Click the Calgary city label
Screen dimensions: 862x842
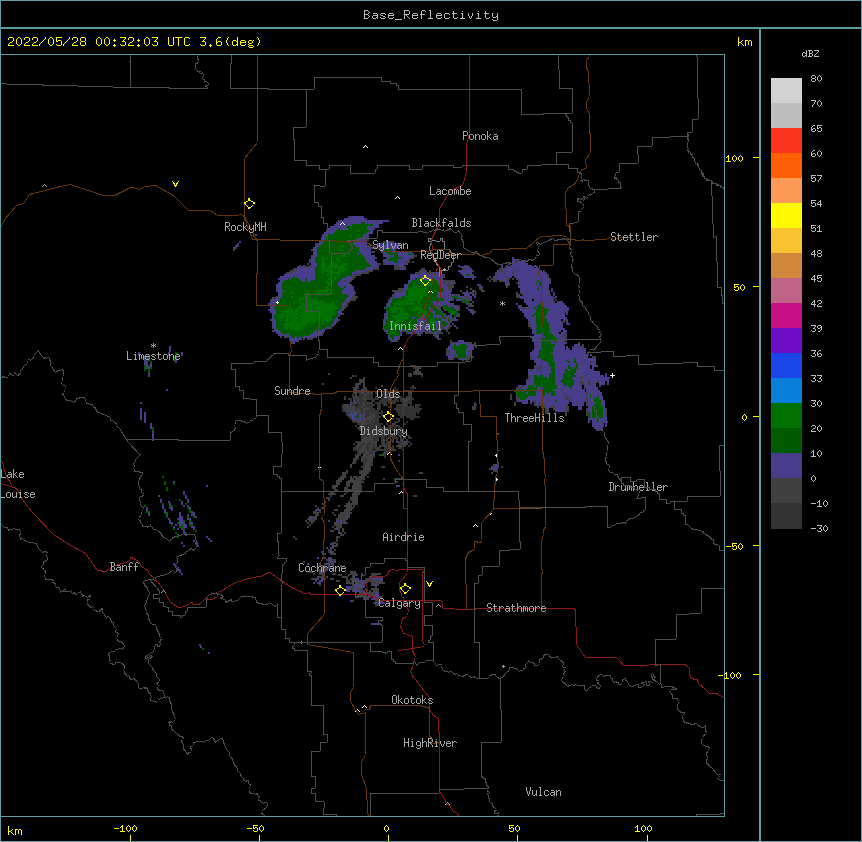tap(399, 603)
